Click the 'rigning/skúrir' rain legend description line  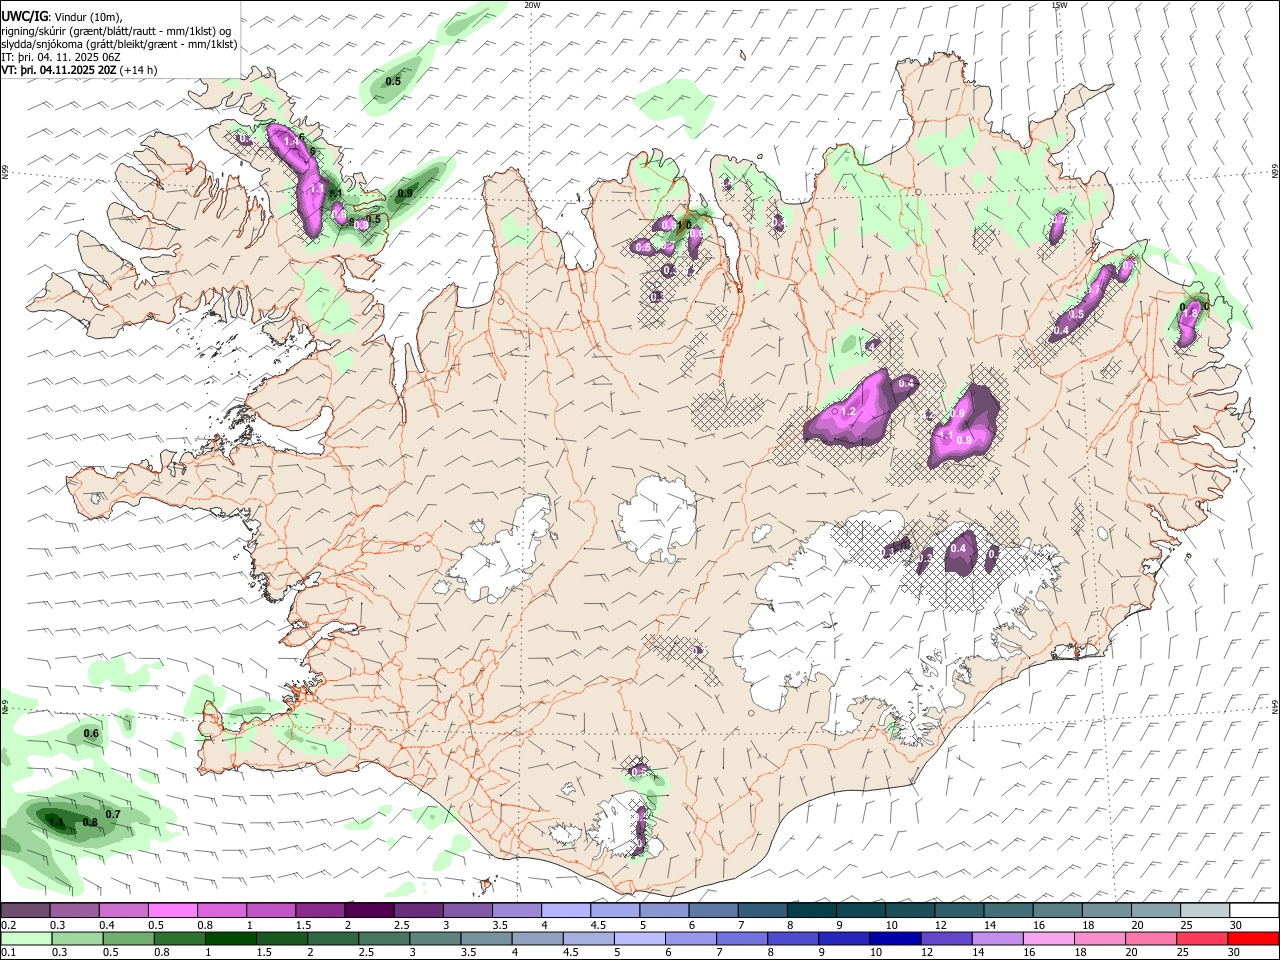point(116,31)
